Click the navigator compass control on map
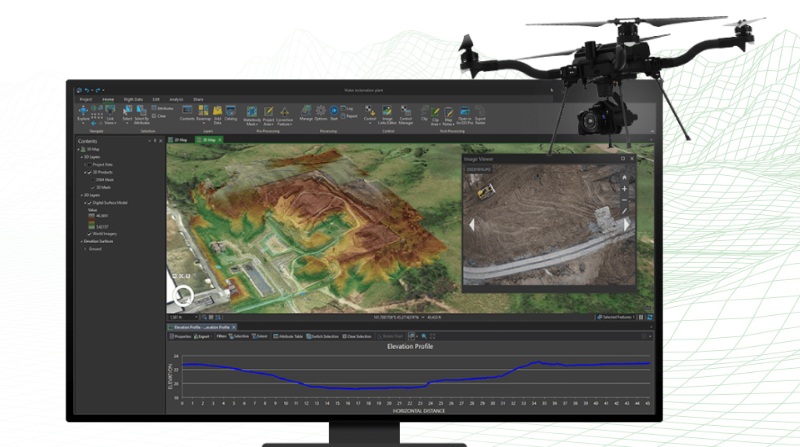 tap(183, 295)
